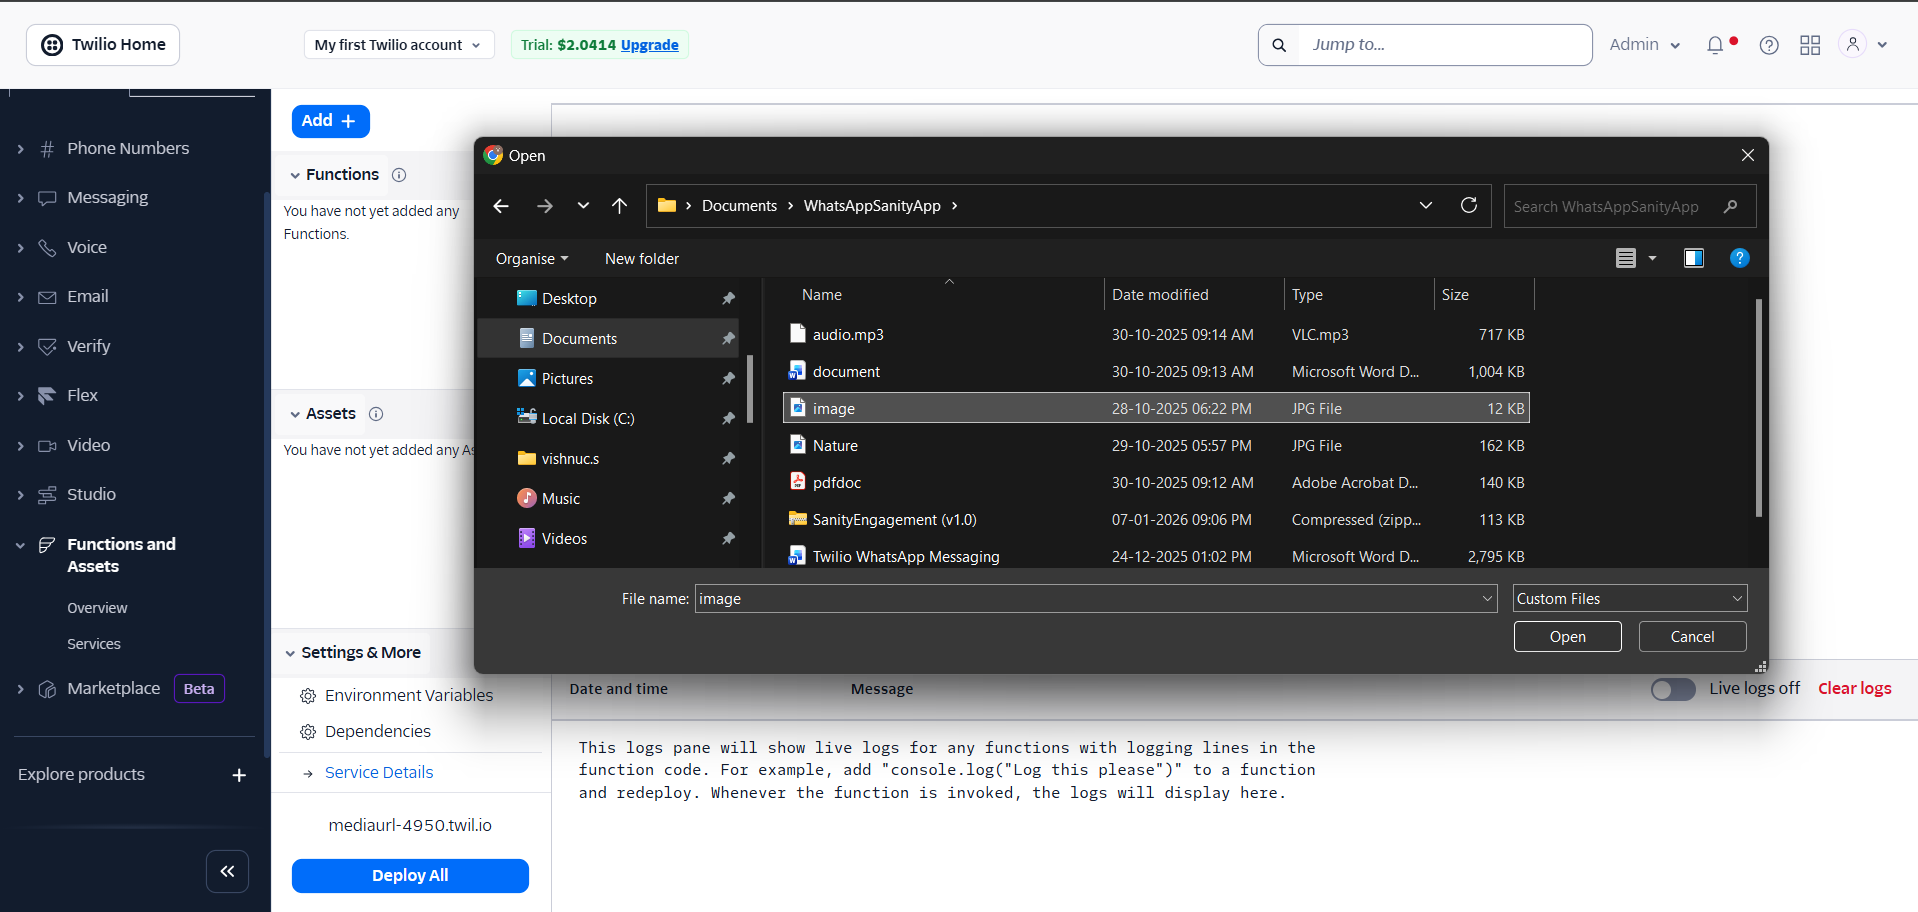Click the notifications bell icon
Screen dimensions: 1918x912
click(1715, 45)
